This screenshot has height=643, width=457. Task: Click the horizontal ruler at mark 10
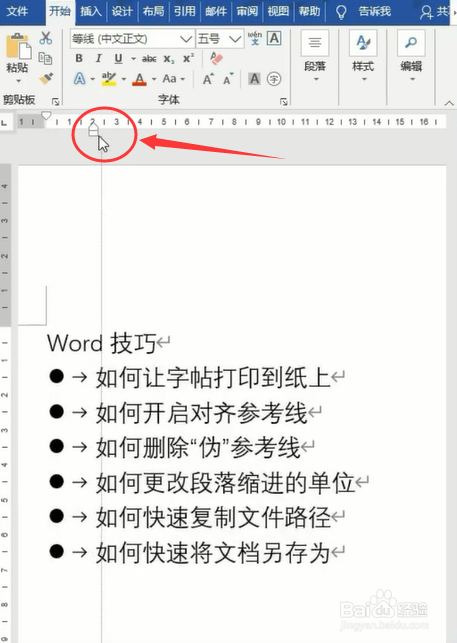[x=281, y=122]
